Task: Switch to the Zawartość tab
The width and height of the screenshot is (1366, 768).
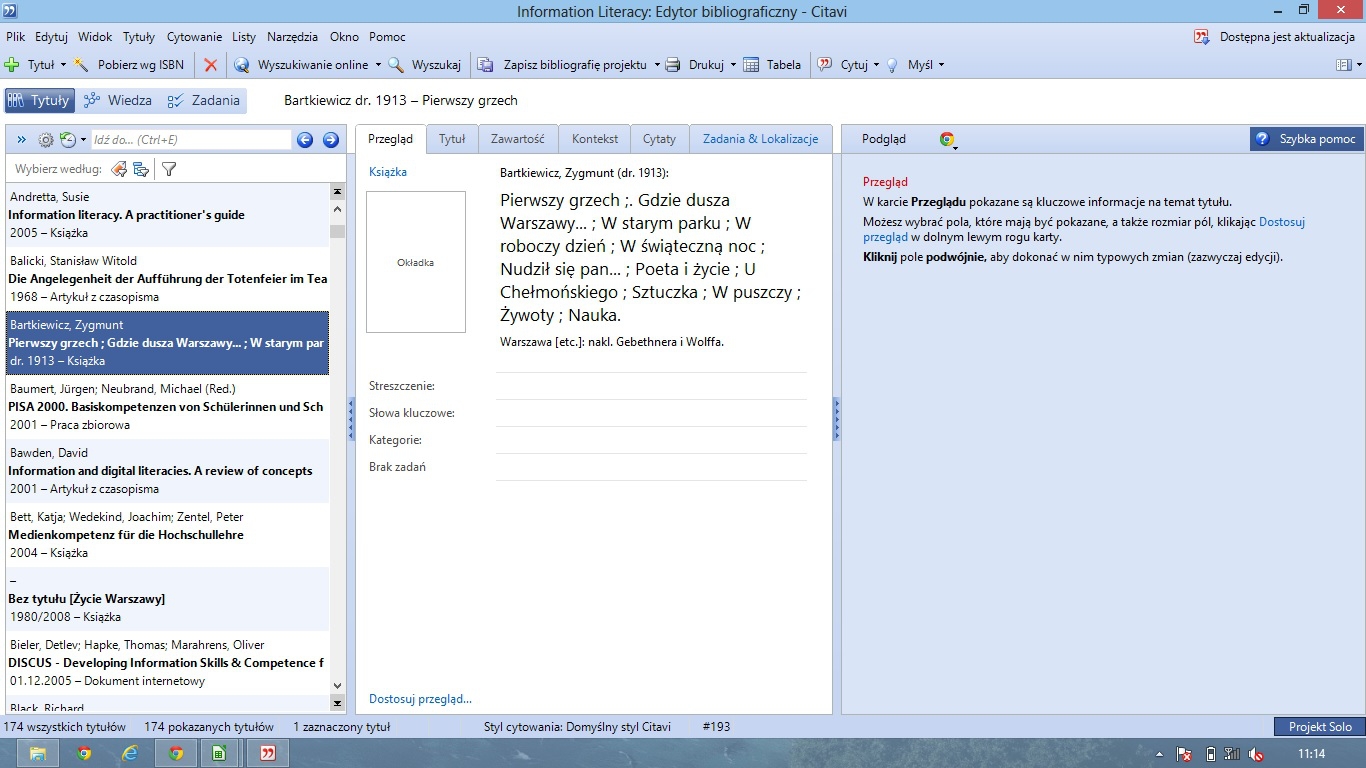Action: [x=518, y=139]
